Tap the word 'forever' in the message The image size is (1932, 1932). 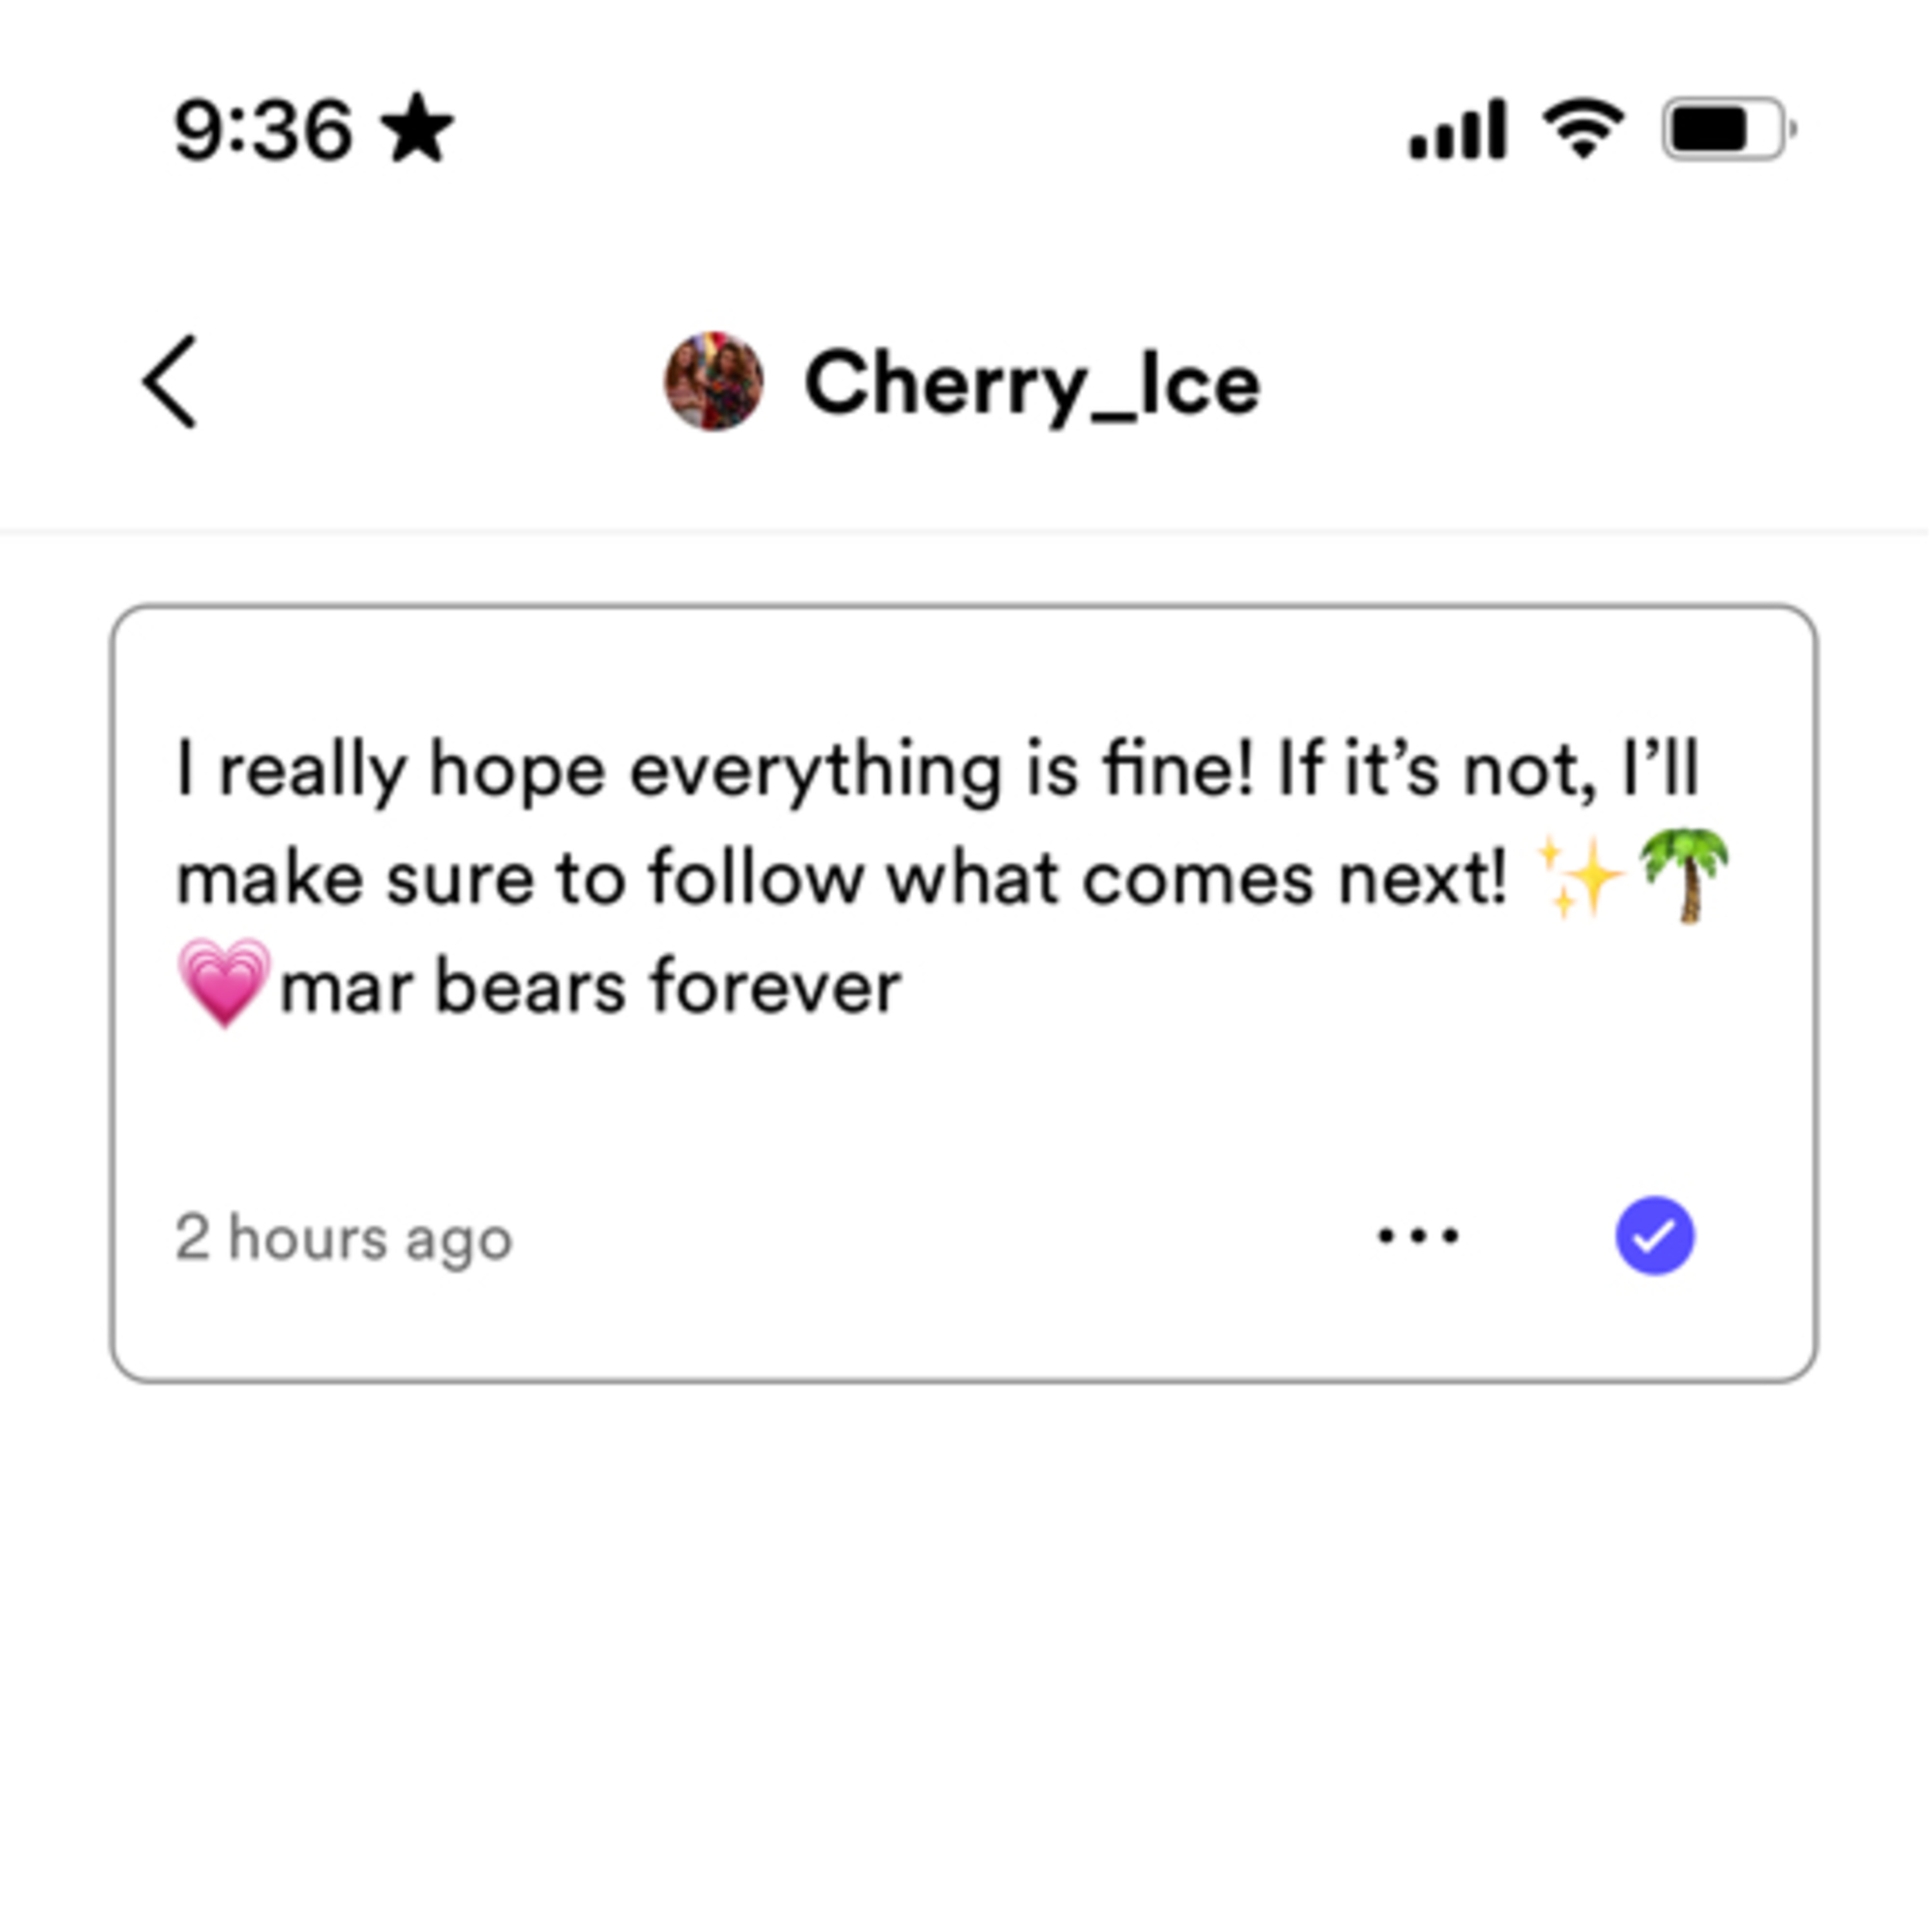[776, 986]
